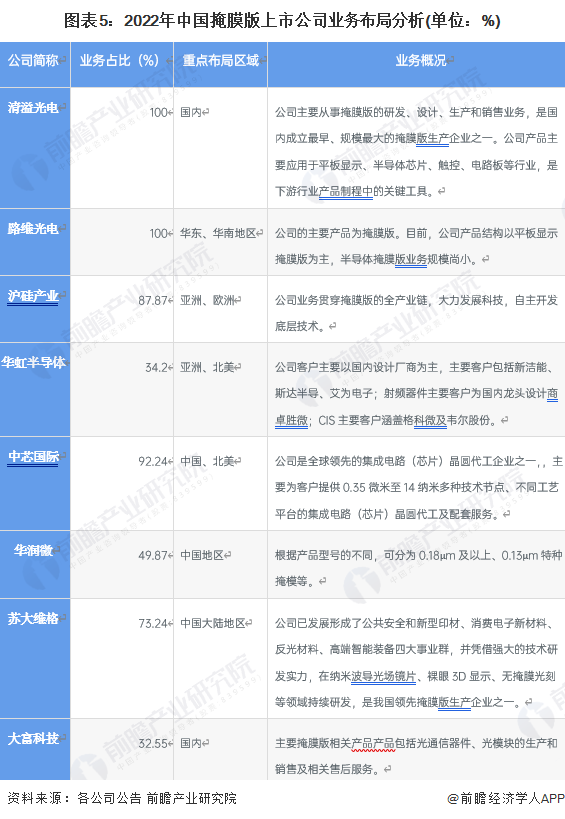Viewport: 565px width, 819px height.
Task: Click the chart title 图表5
Action: pos(87,21)
